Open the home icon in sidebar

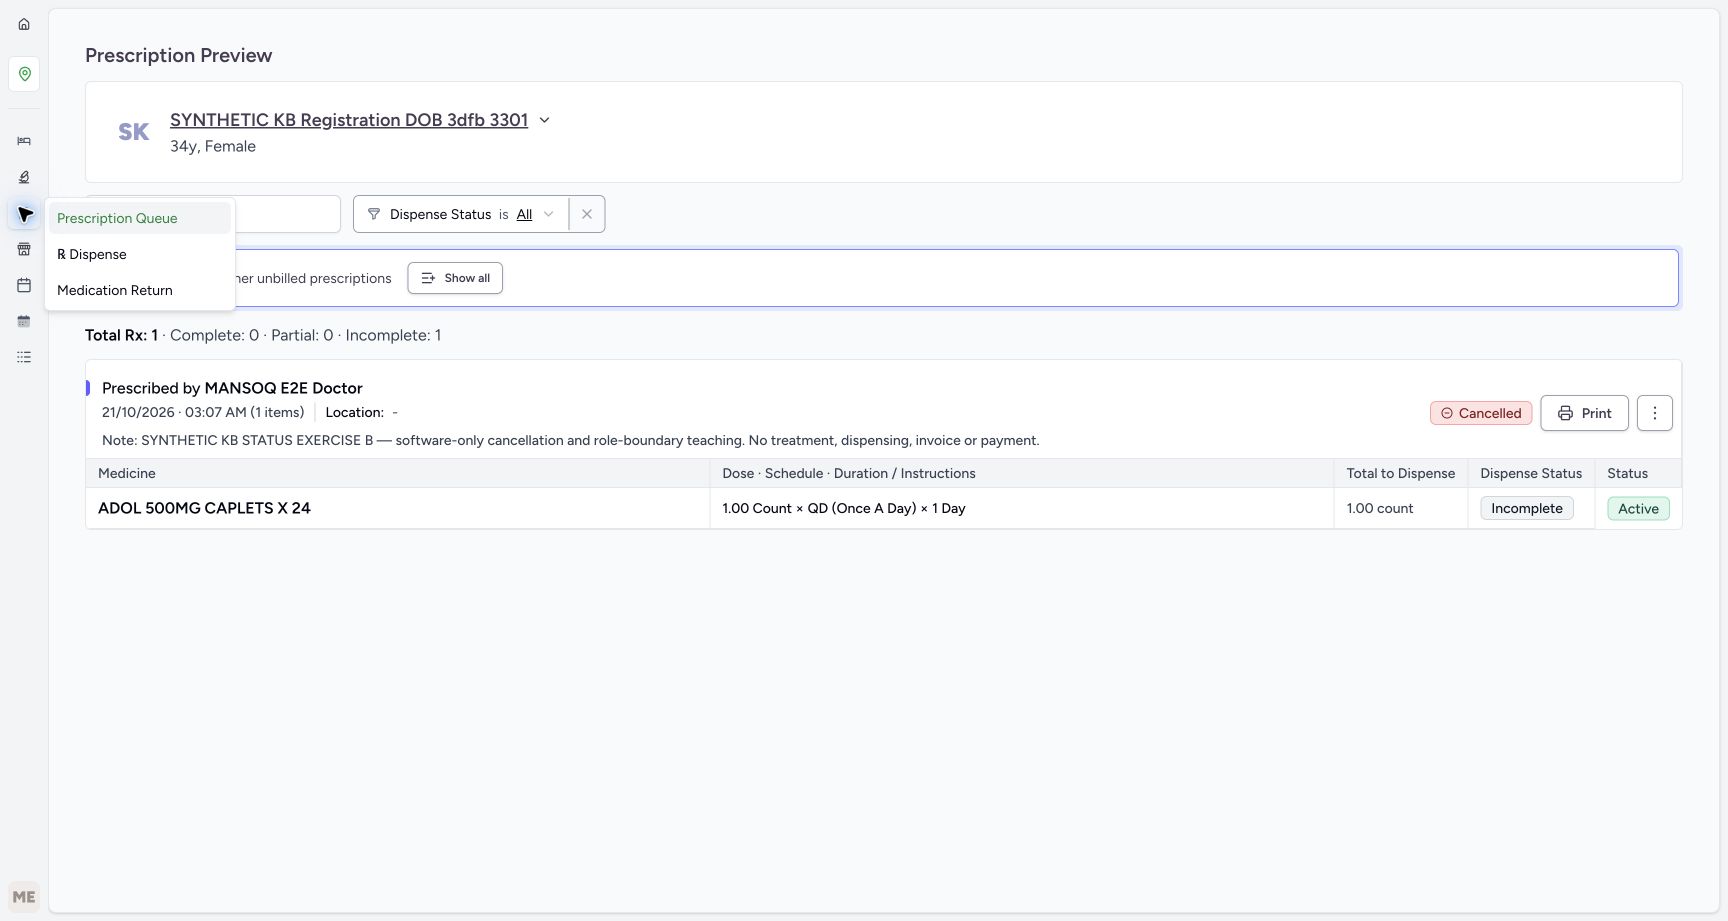24,24
